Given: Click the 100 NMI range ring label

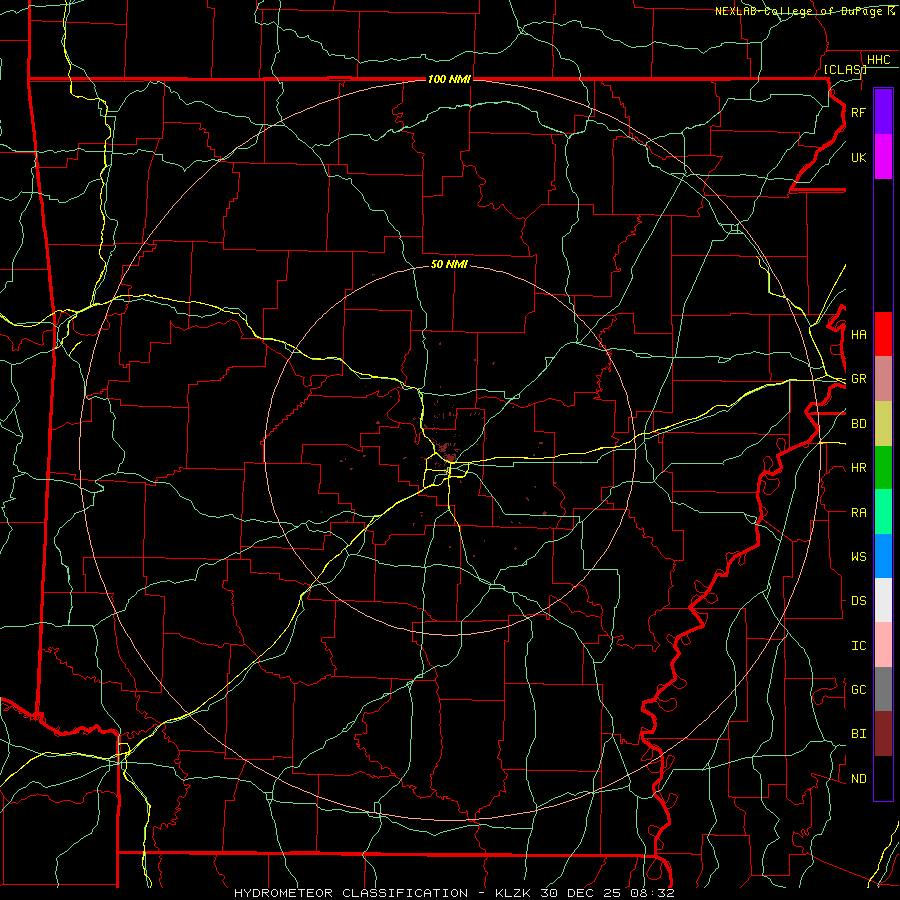Looking at the screenshot, I should 449,79.
